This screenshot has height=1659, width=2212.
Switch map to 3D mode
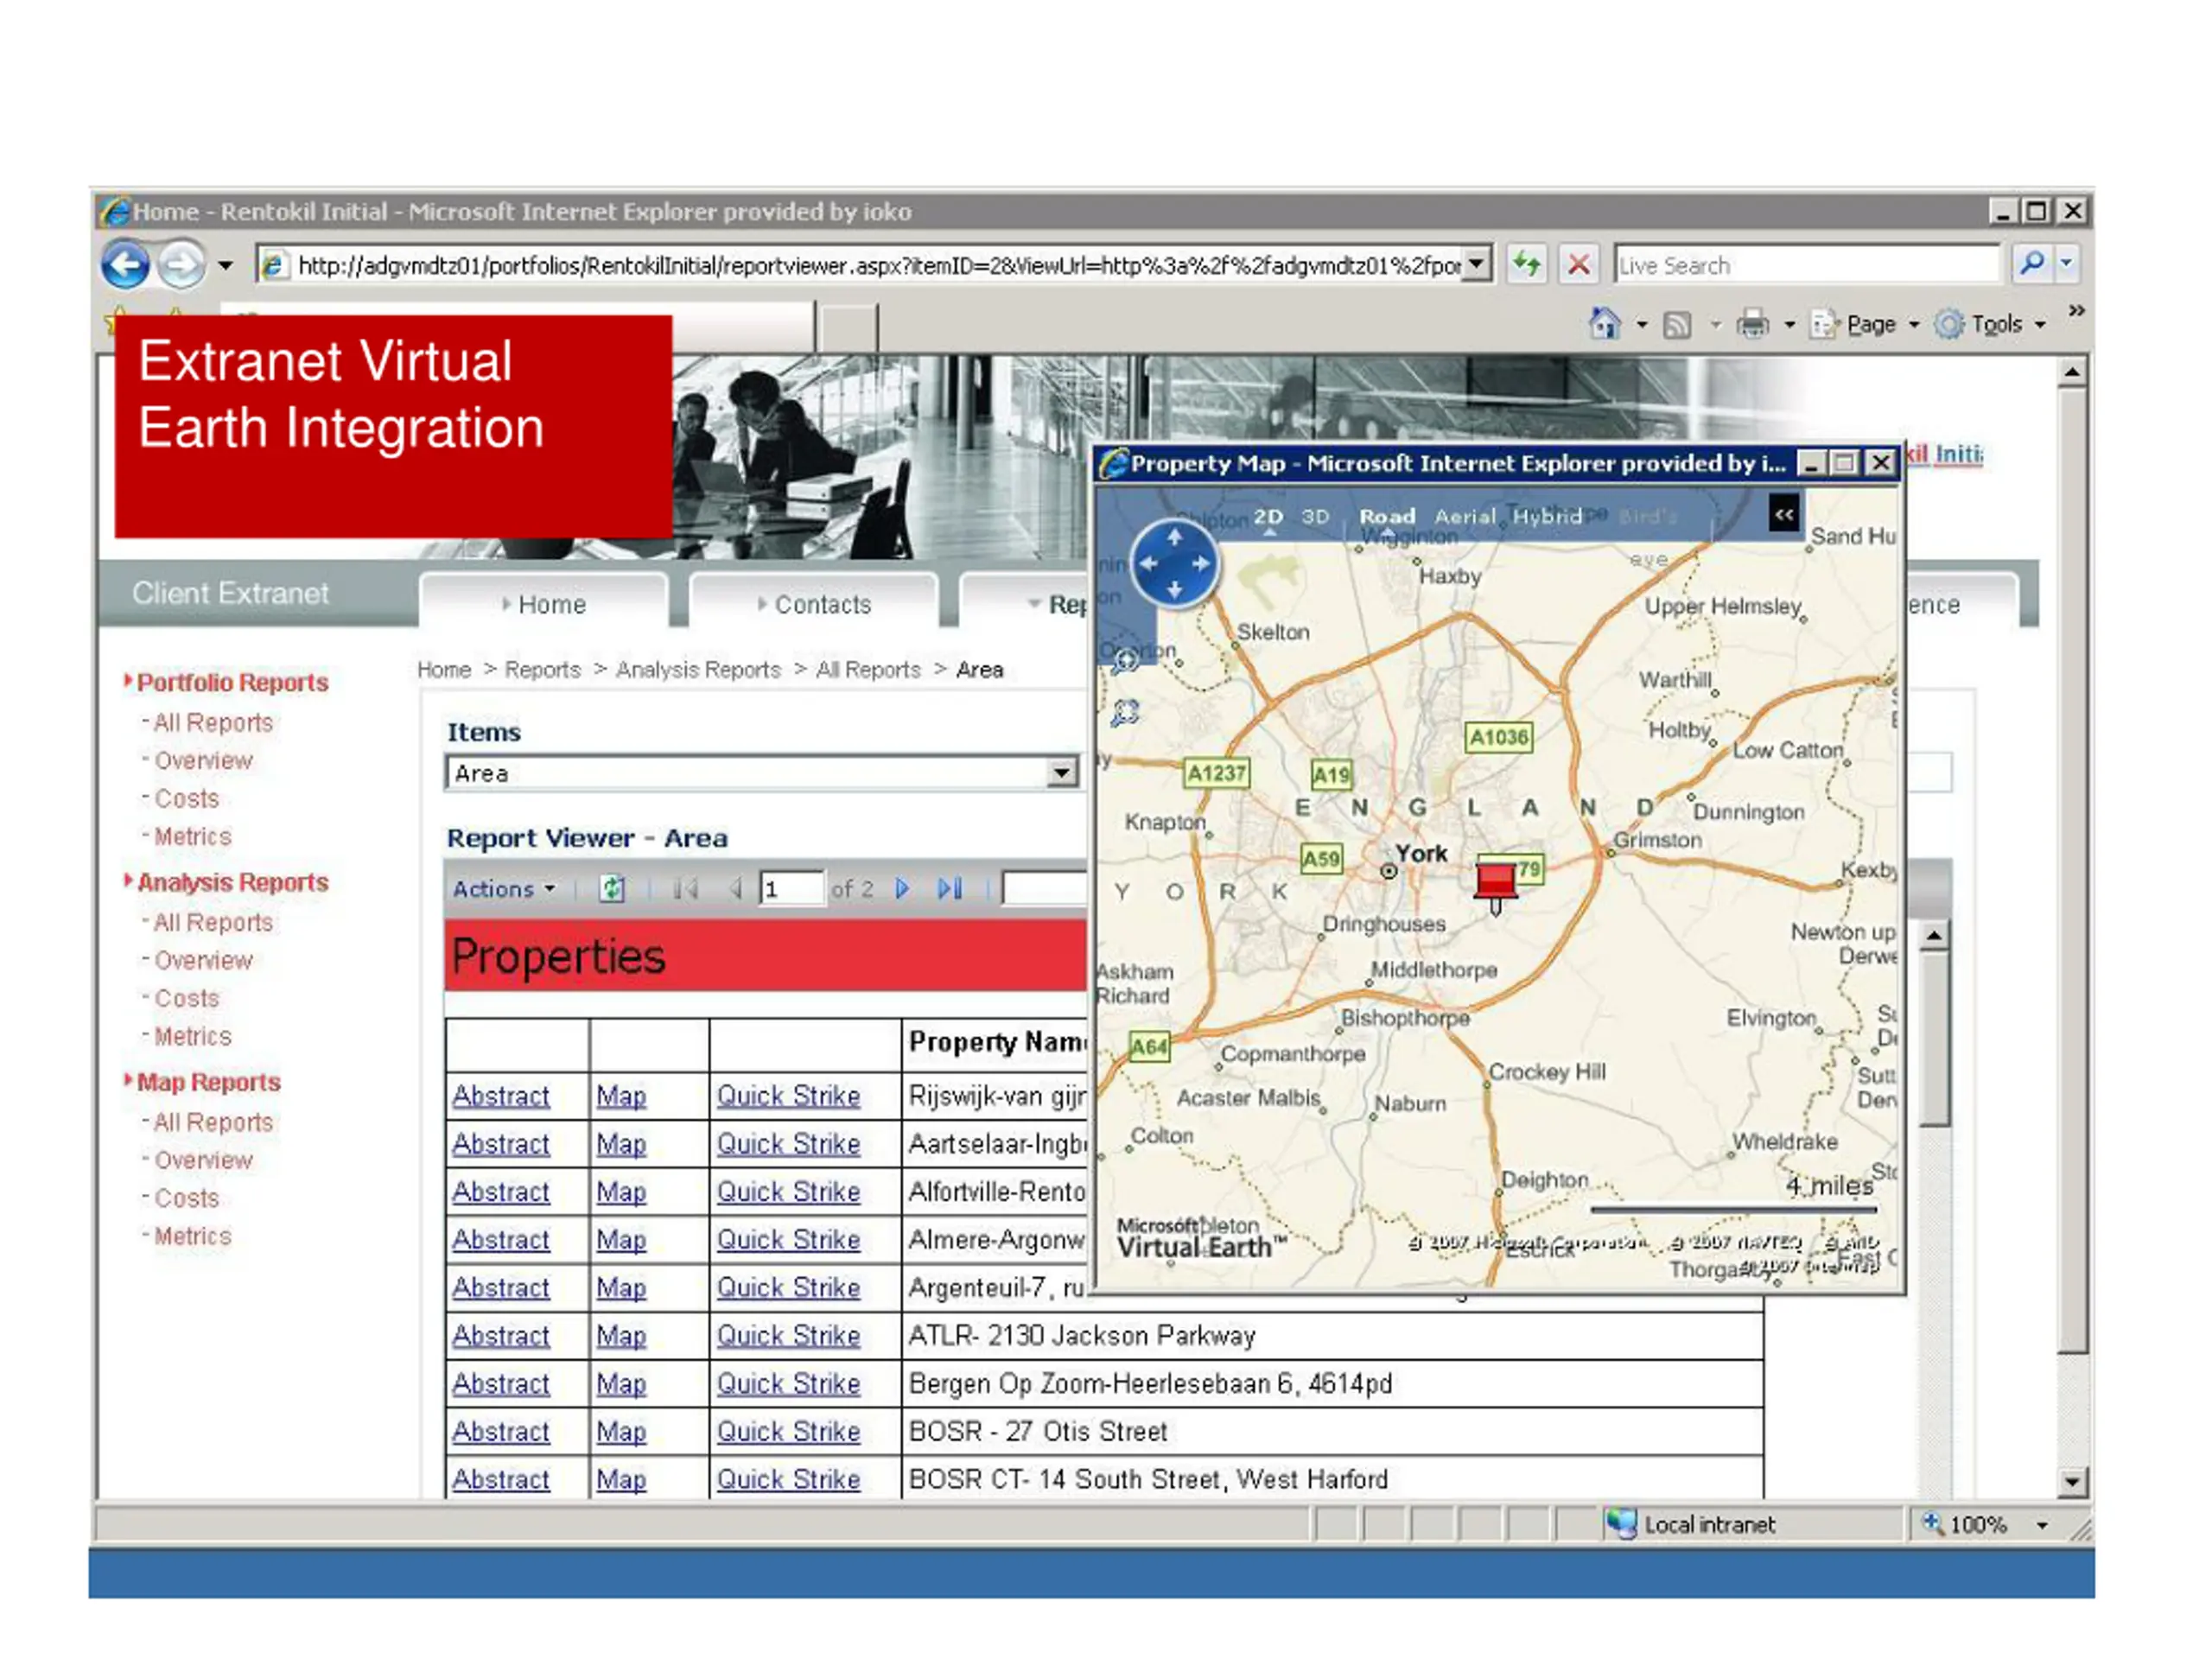point(1315,516)
